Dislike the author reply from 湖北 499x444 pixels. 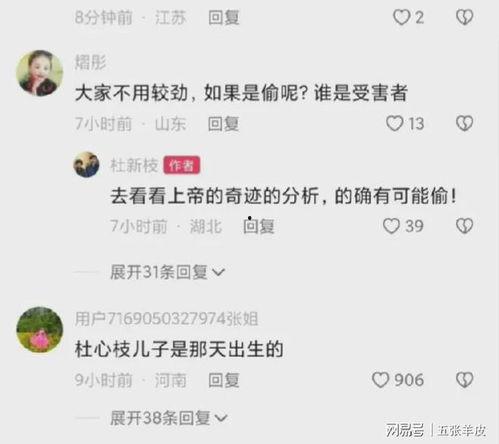[464, 226]
